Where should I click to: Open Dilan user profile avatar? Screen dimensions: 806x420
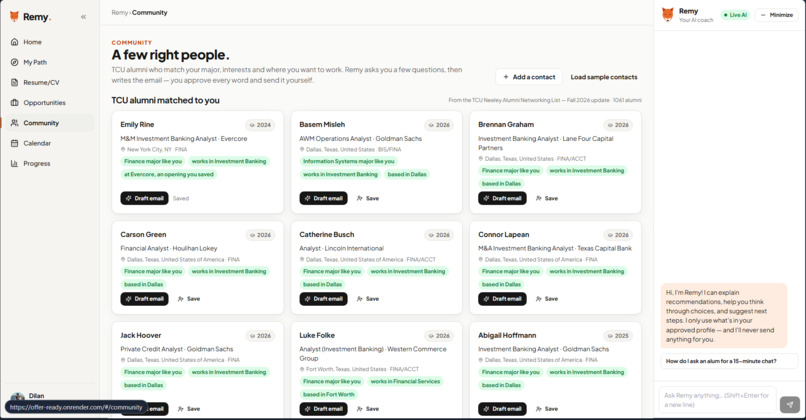(x=17, y=397)
